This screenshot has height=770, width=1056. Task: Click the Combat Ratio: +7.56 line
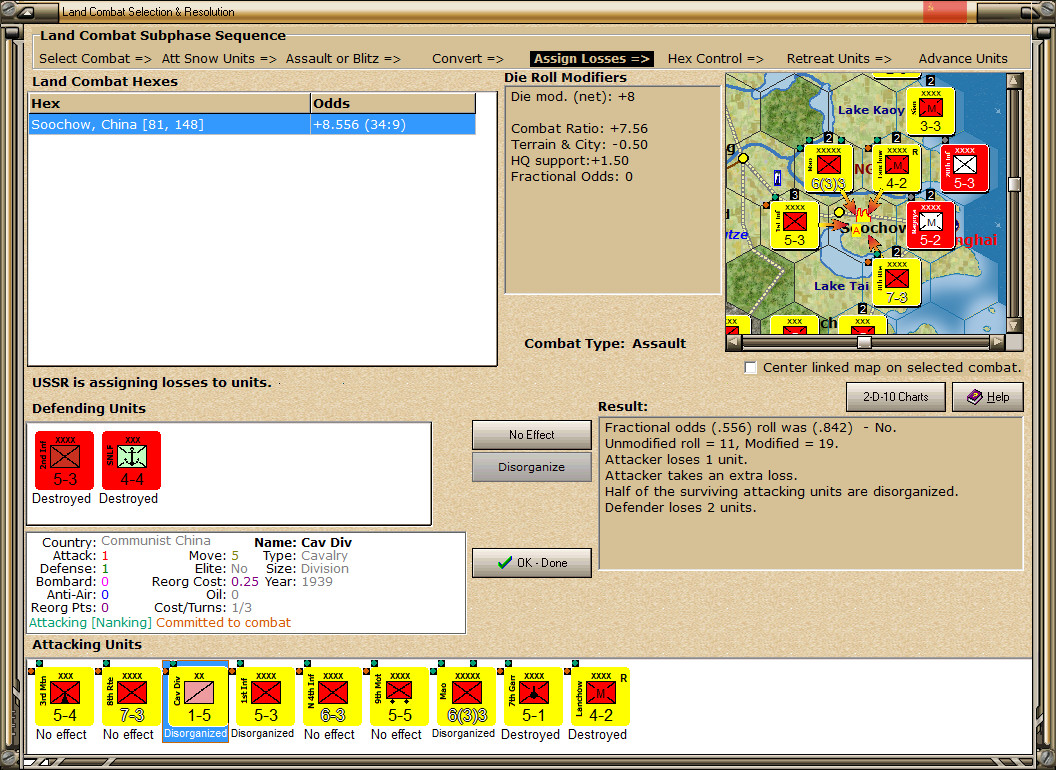pyautogui.click(x=579, y=129)
